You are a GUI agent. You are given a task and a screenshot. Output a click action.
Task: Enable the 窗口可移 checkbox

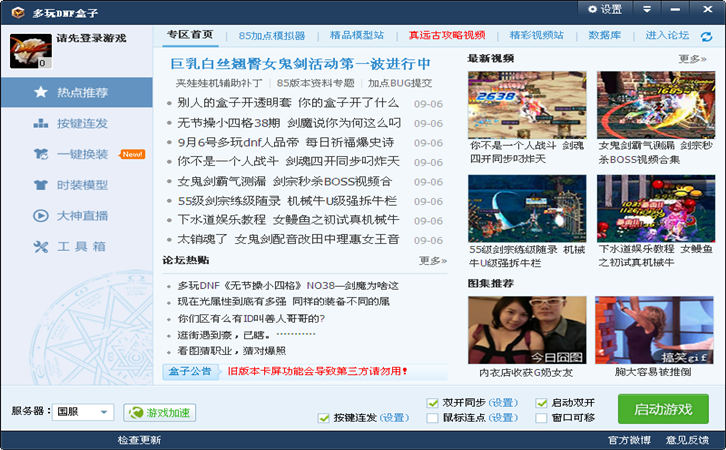(541, 418)
